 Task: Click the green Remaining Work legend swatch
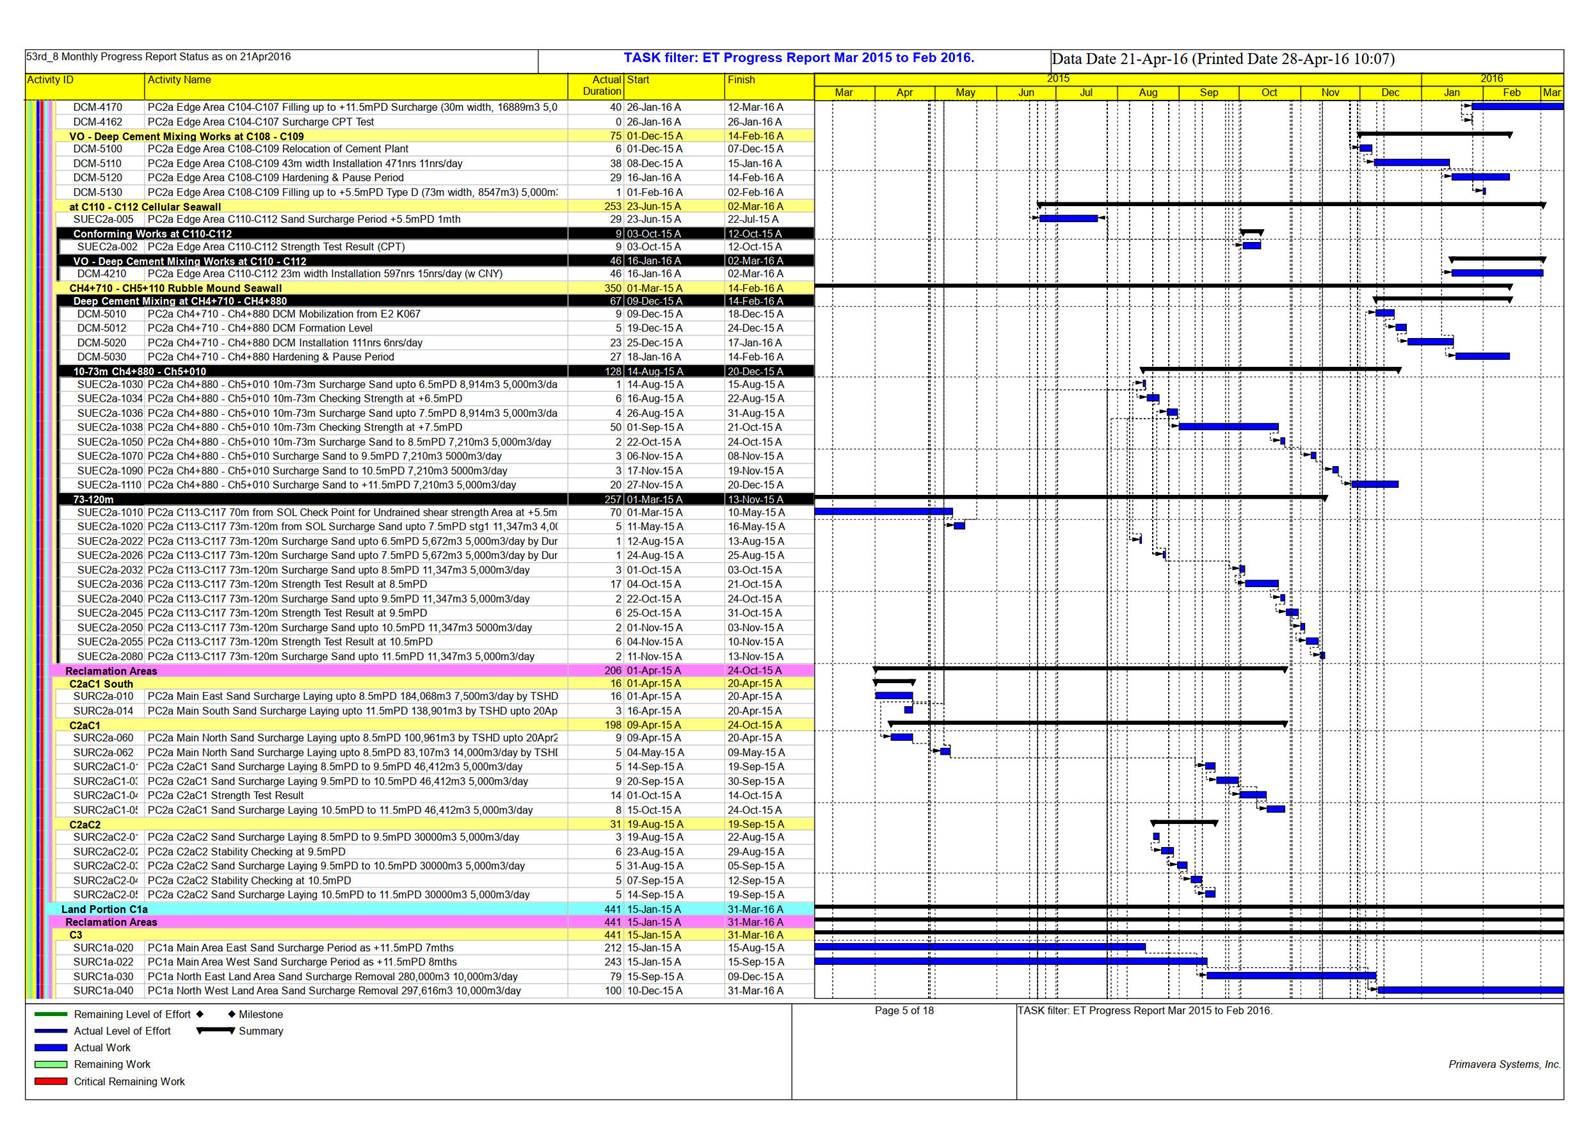[50, 1065]
